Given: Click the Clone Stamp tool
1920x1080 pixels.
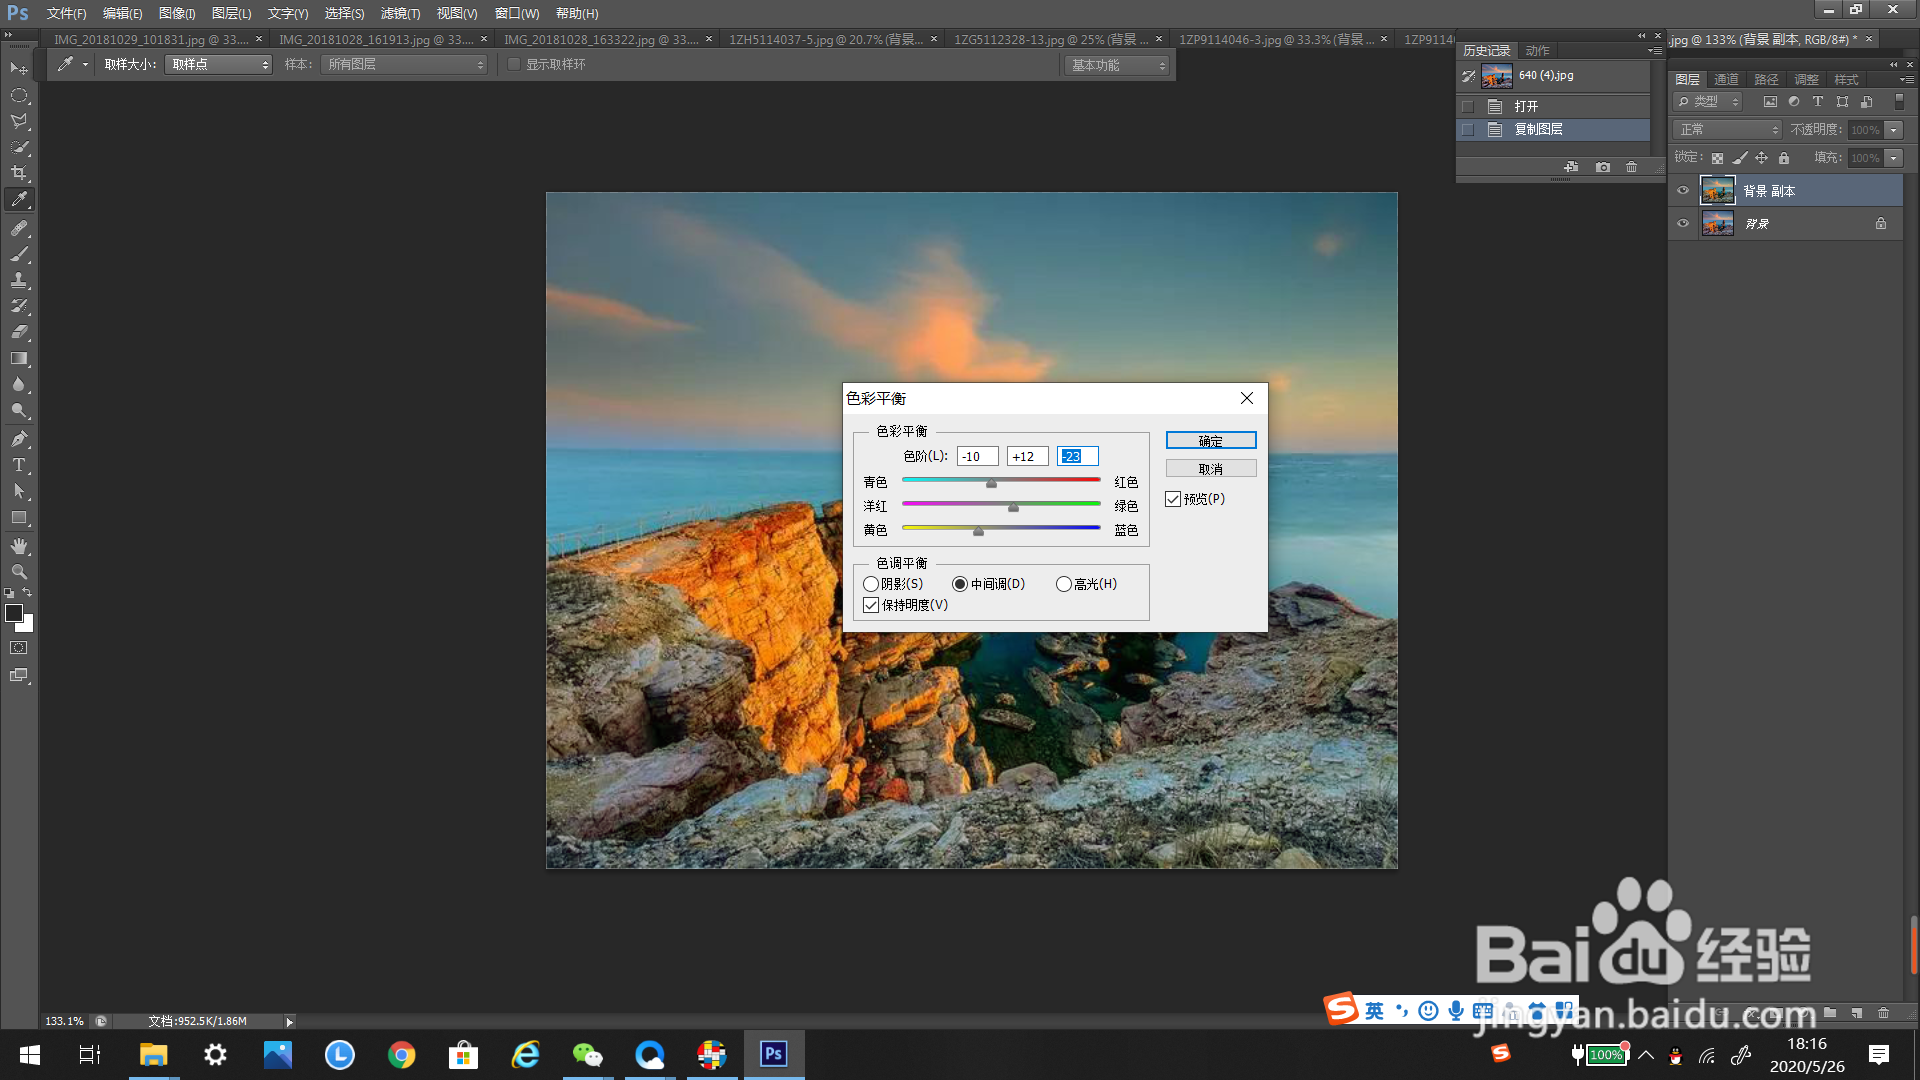Looking at the screenshot, I should click(x=19, y=280).
